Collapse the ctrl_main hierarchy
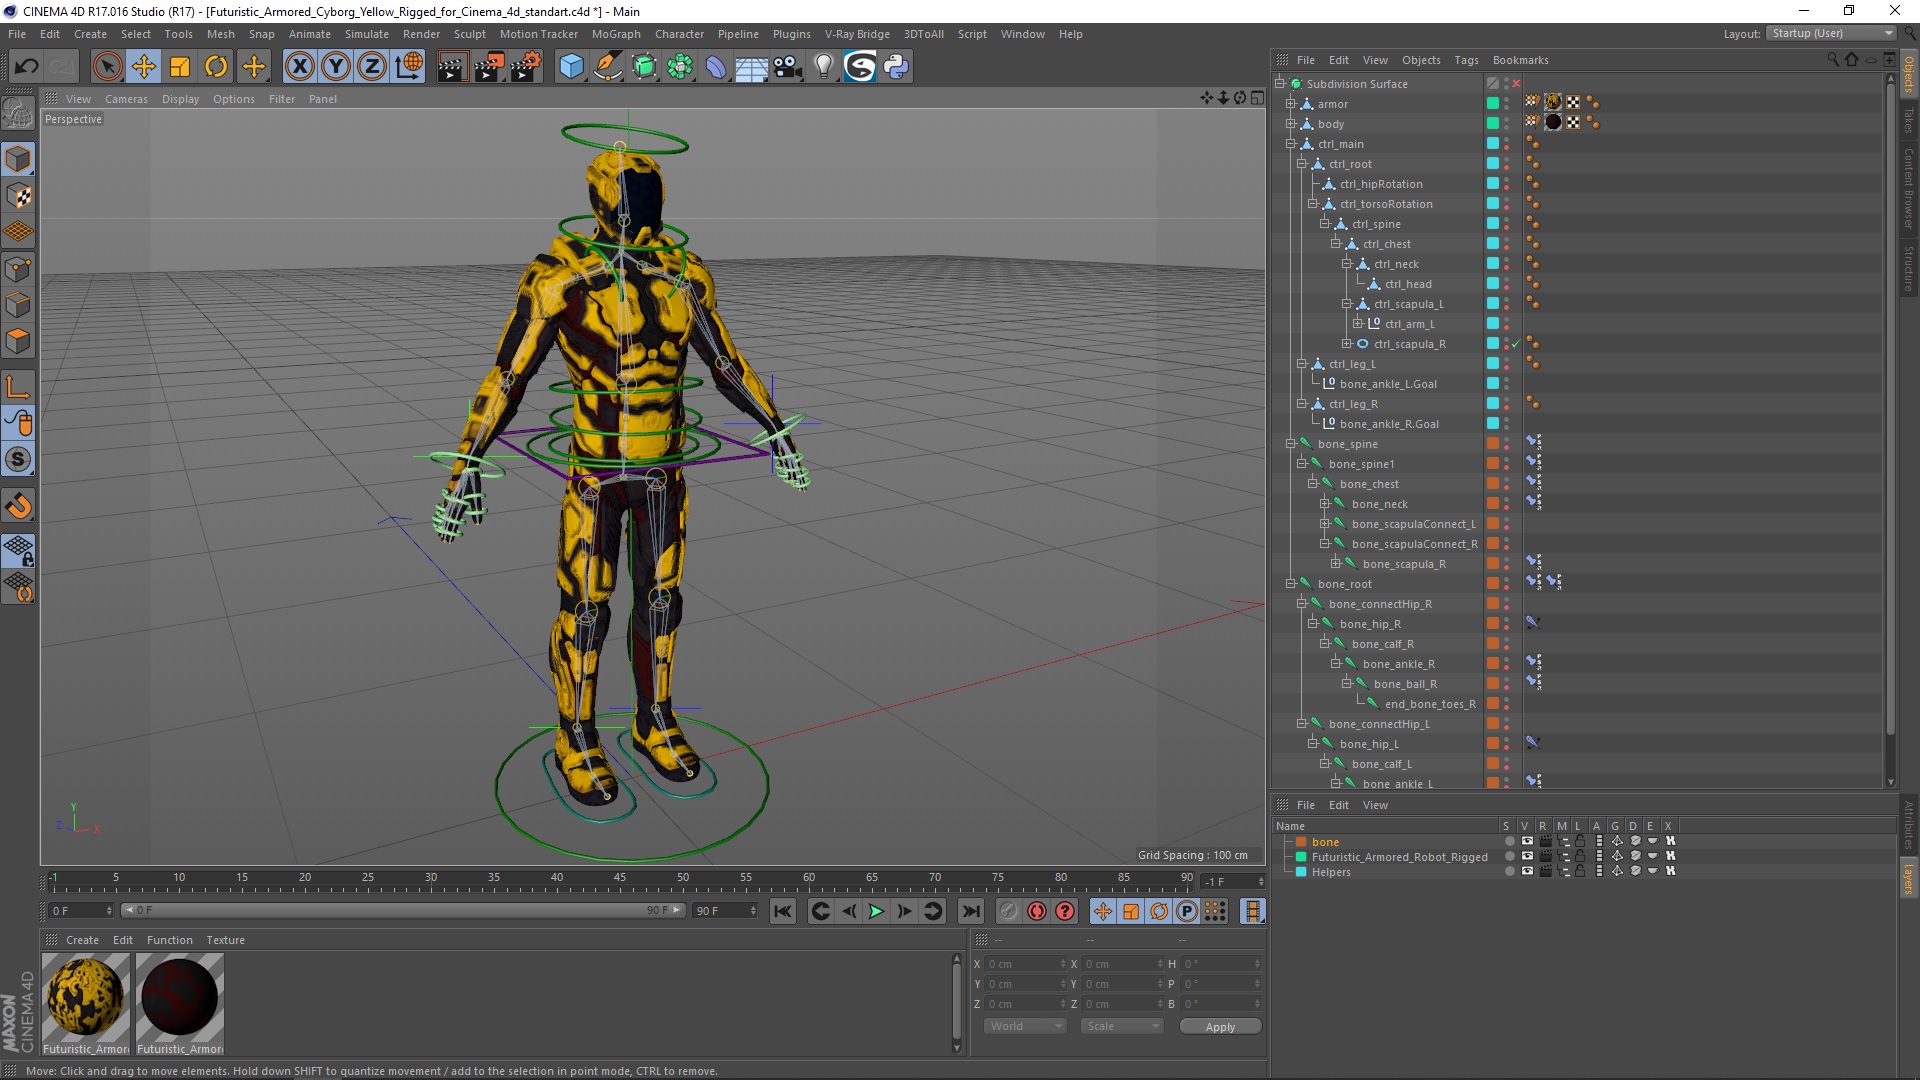 click(1291, 144)
